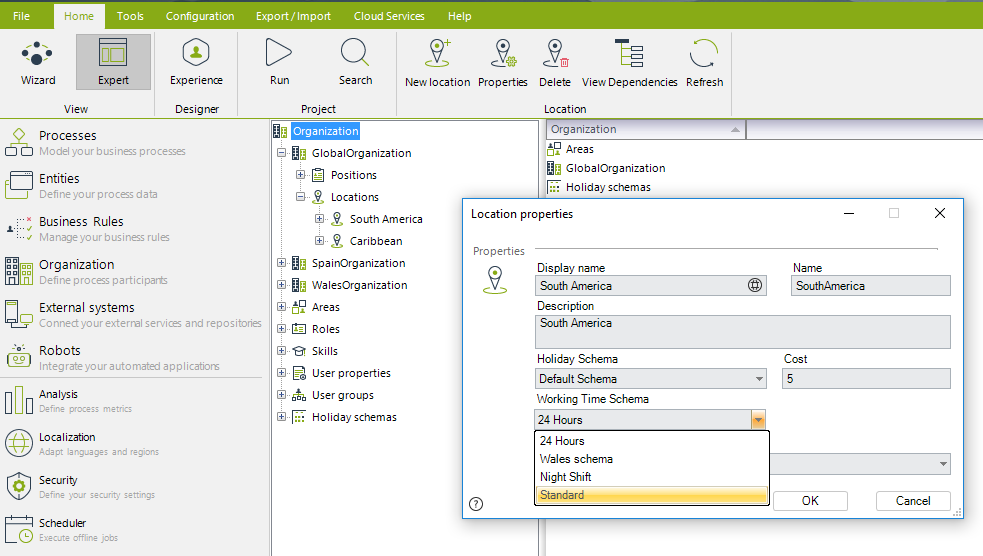Viewport: 983px width, 556px height.
Task: Open the Analysis module
Action: coord(69,401)
